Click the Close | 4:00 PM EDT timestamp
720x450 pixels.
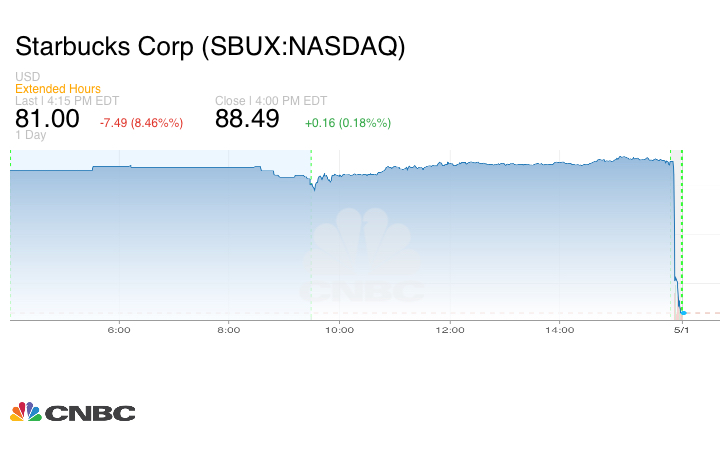(271, 101)
